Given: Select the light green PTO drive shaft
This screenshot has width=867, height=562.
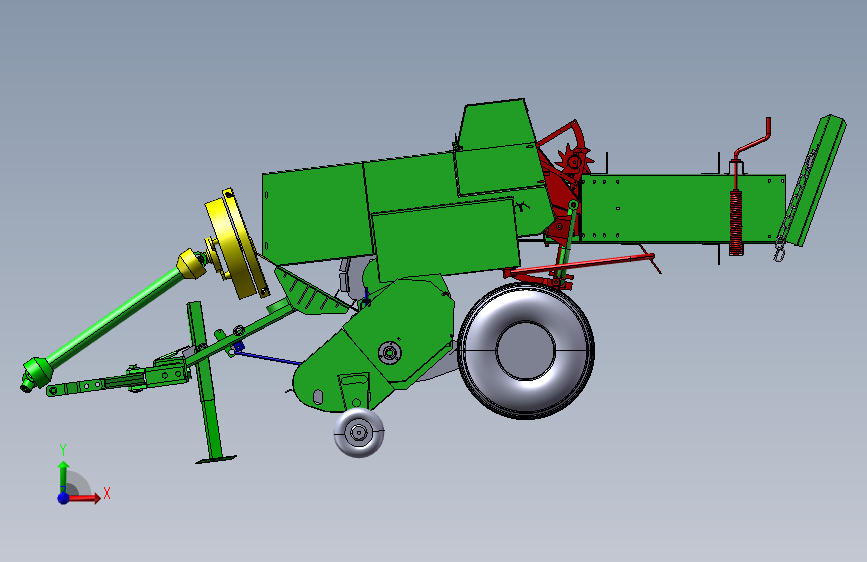Looking at the screenshot, I should (x=113, y=321).
